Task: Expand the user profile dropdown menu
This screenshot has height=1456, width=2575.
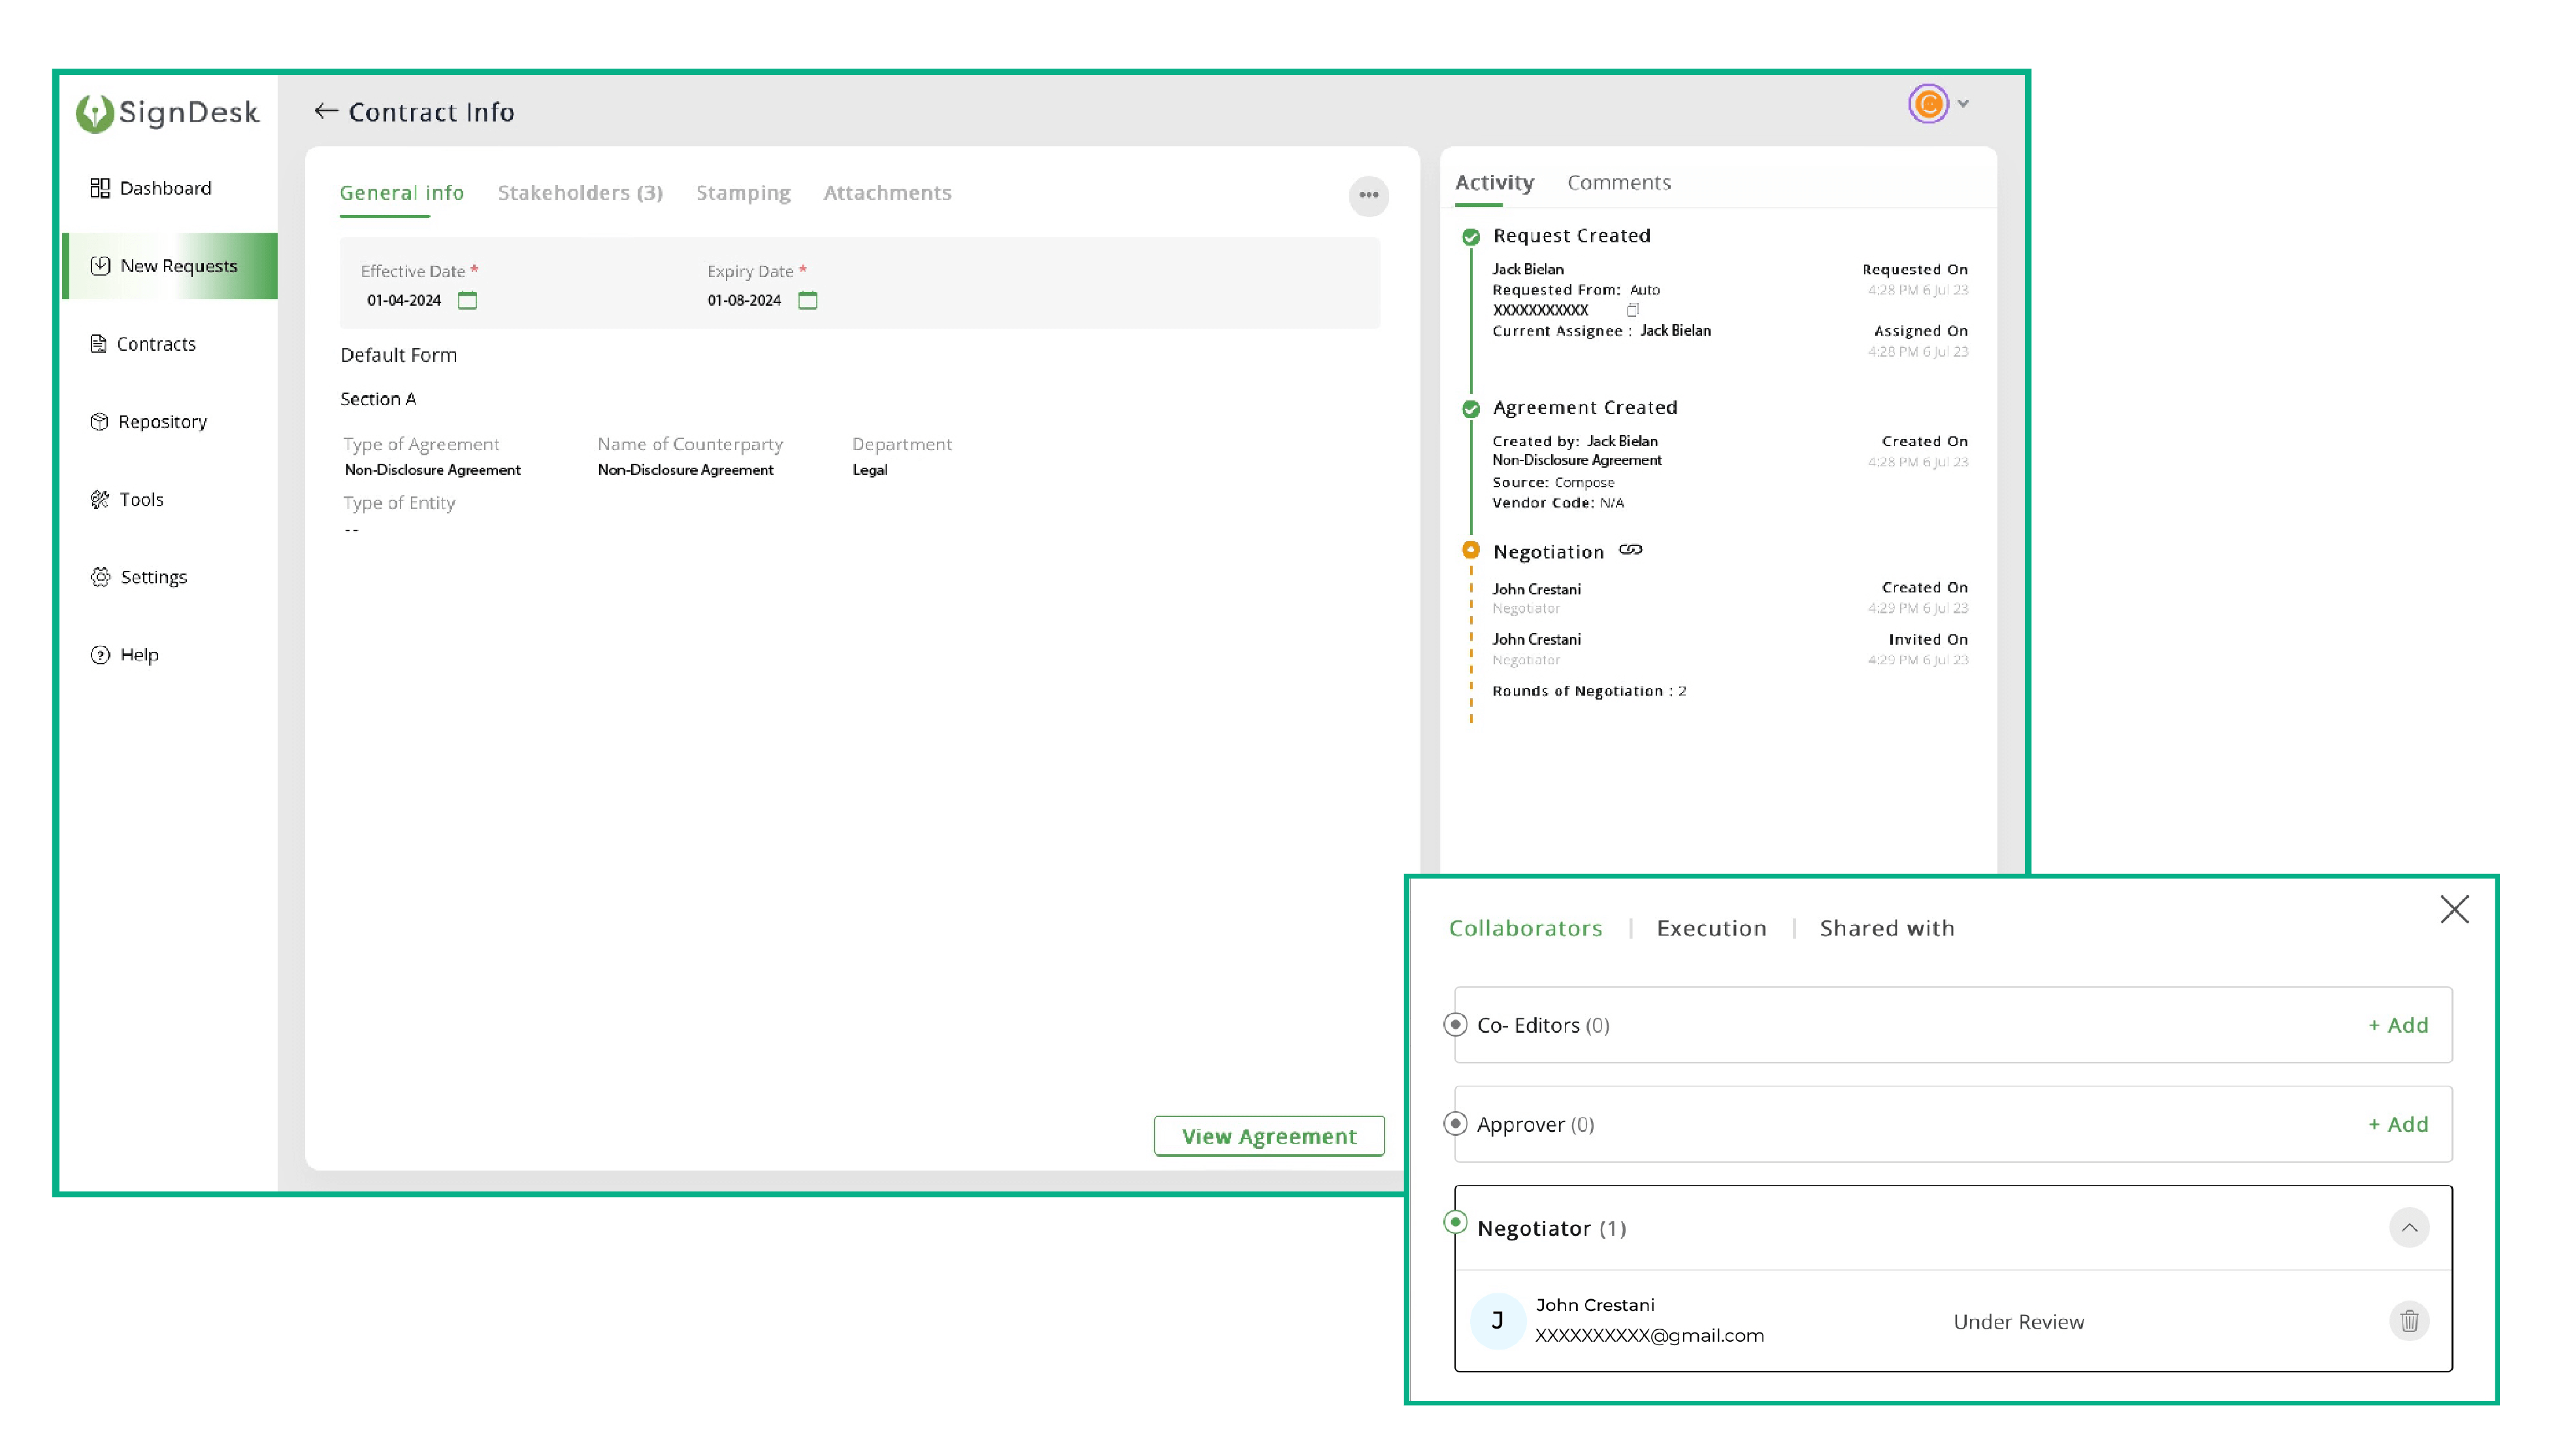Action: coord(1963,105)
